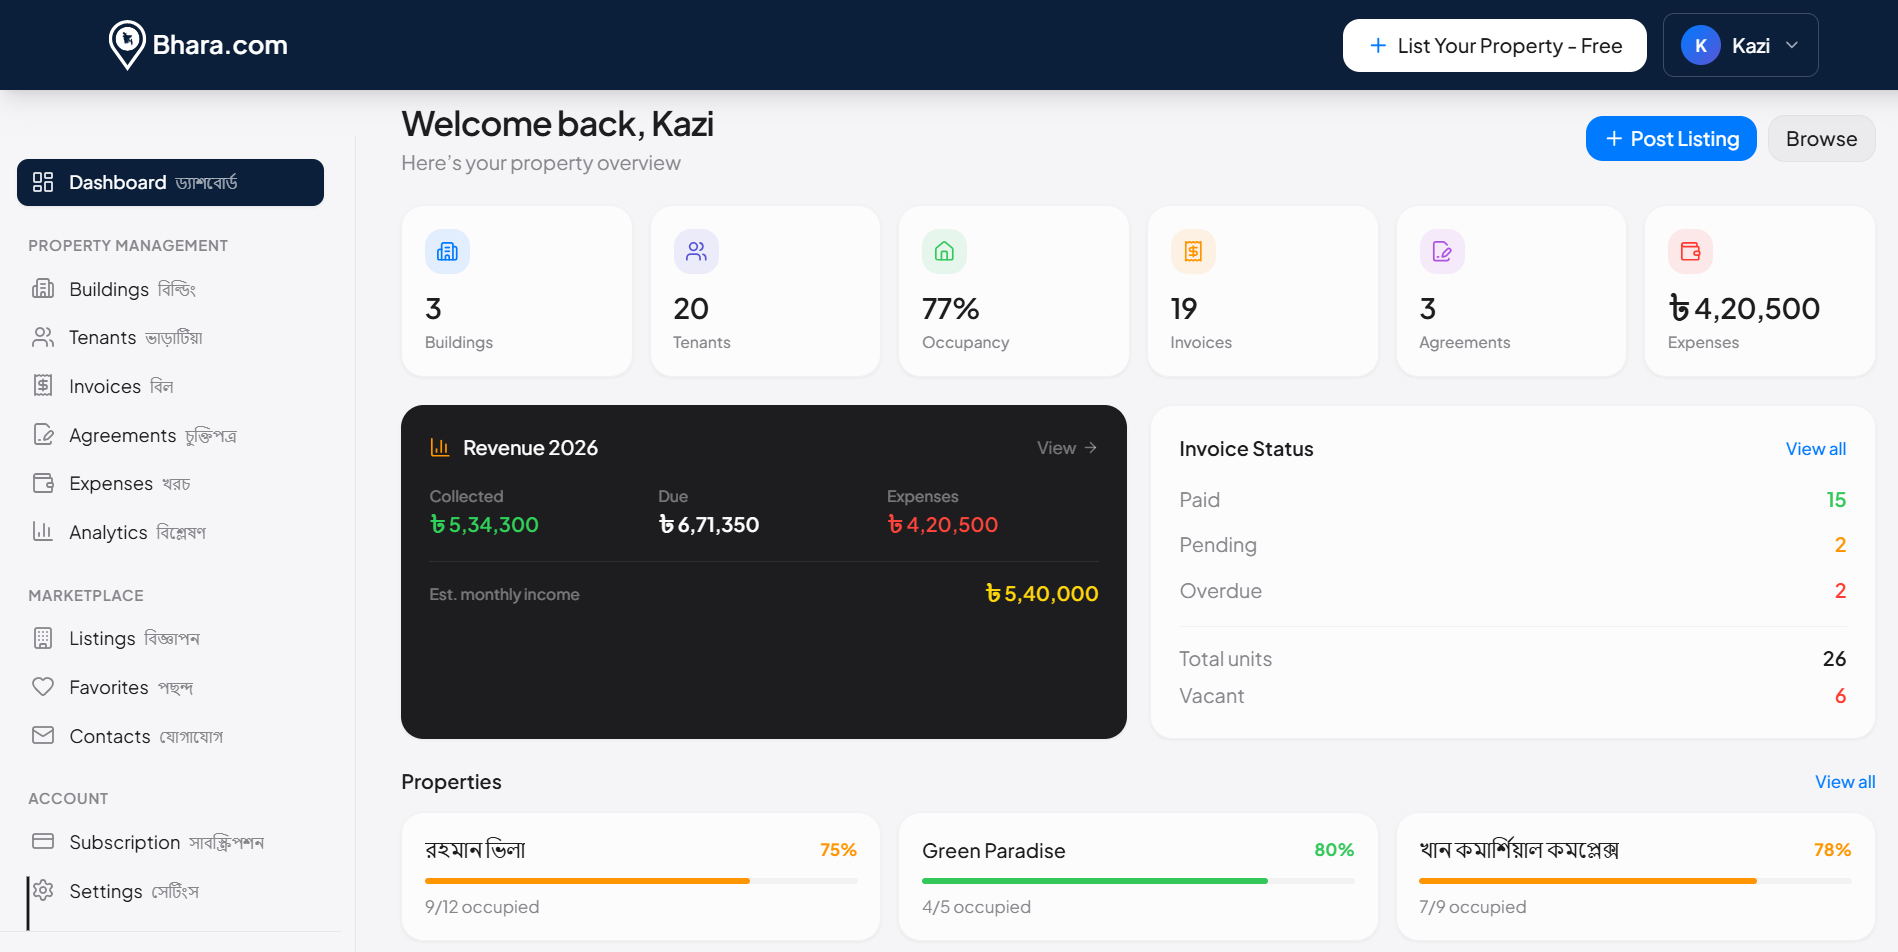Go to Listings in Marketplace section
Image resolution: width=1898 pixels, height=952 pixels.
pyautogui.click(x=102, y=638)
